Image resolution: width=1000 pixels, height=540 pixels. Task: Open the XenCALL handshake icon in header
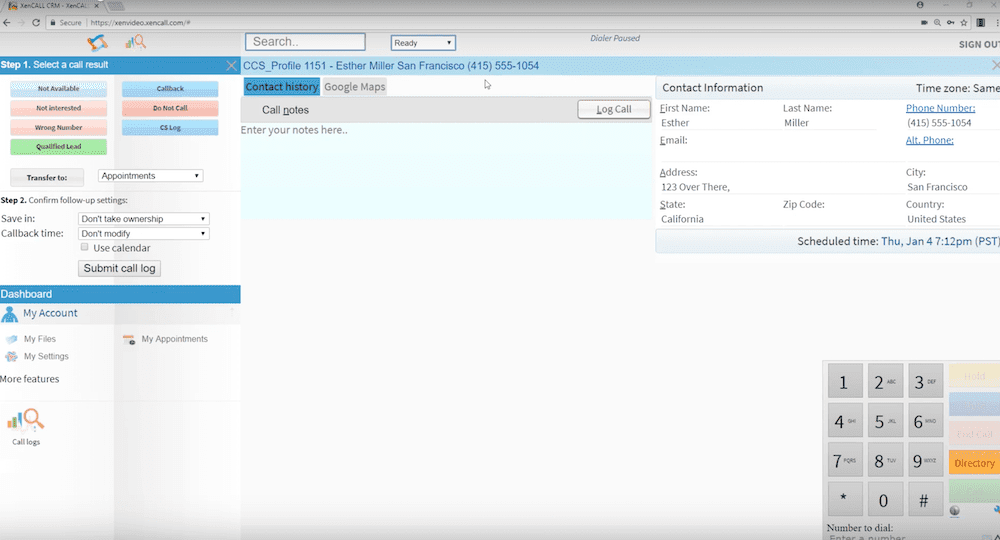click(x=98, y=43)
